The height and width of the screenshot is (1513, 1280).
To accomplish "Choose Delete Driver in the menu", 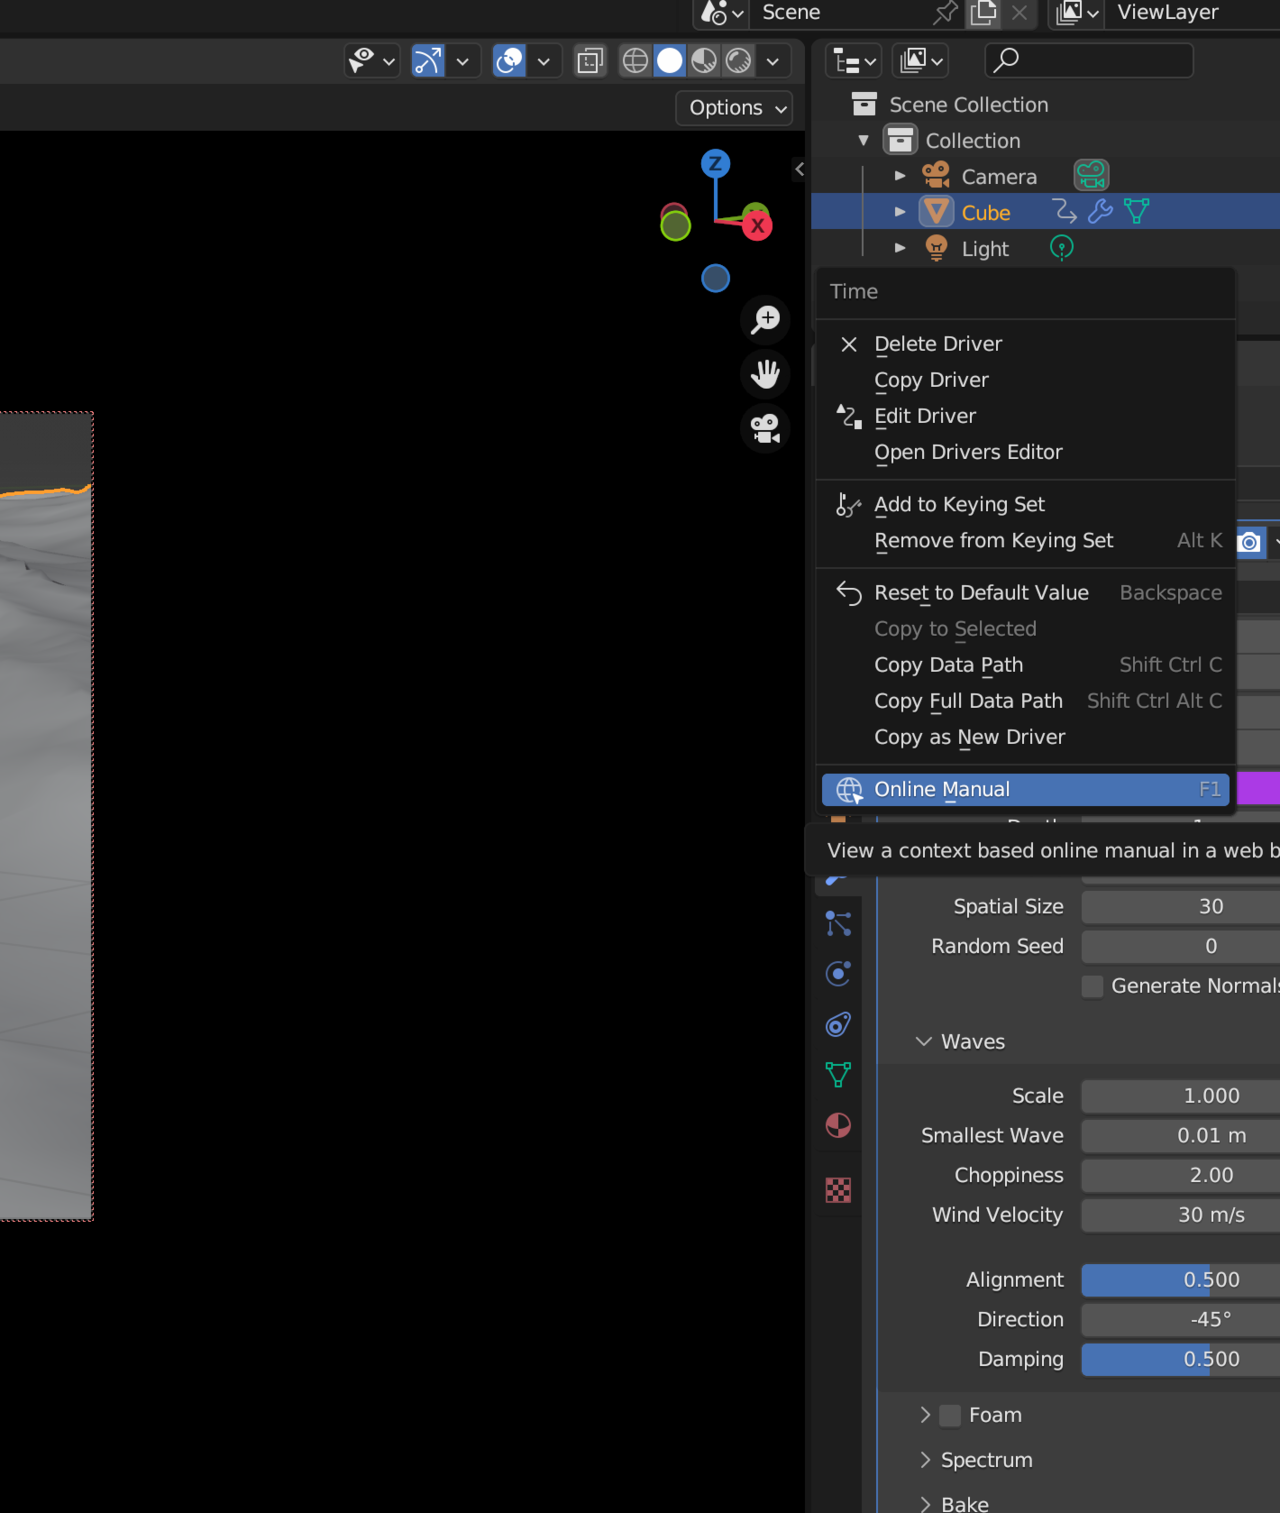I will 937,344.
